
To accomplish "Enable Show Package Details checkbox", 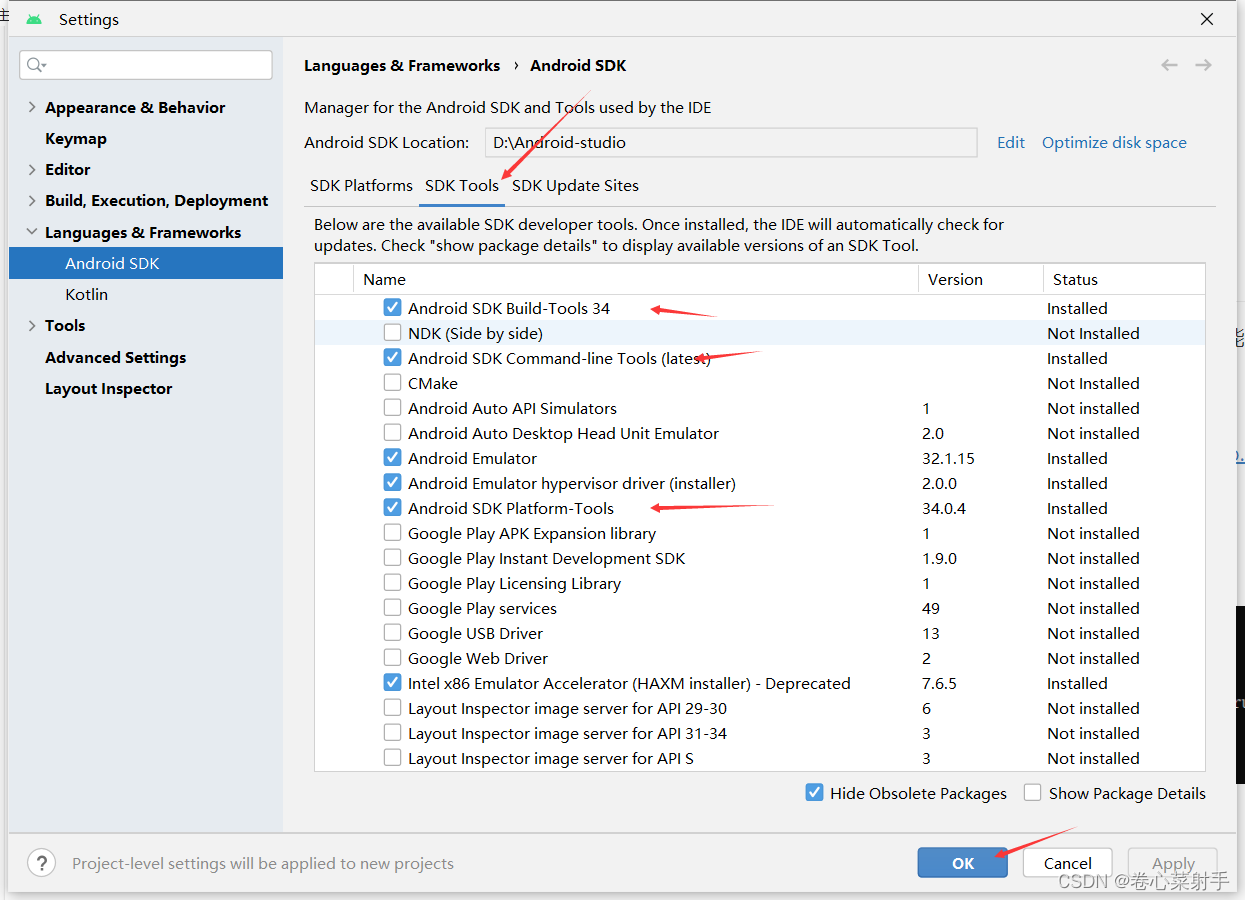I will 1033,793.
